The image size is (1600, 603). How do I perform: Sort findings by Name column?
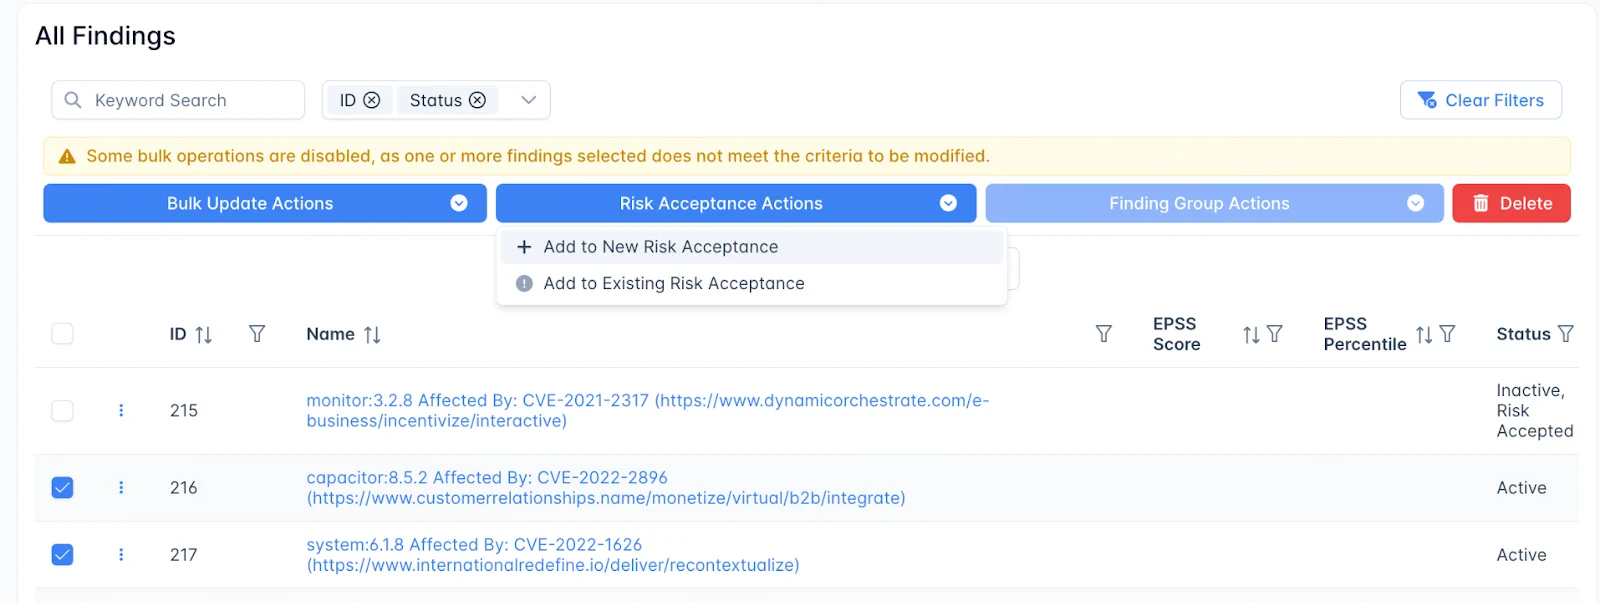372,335
